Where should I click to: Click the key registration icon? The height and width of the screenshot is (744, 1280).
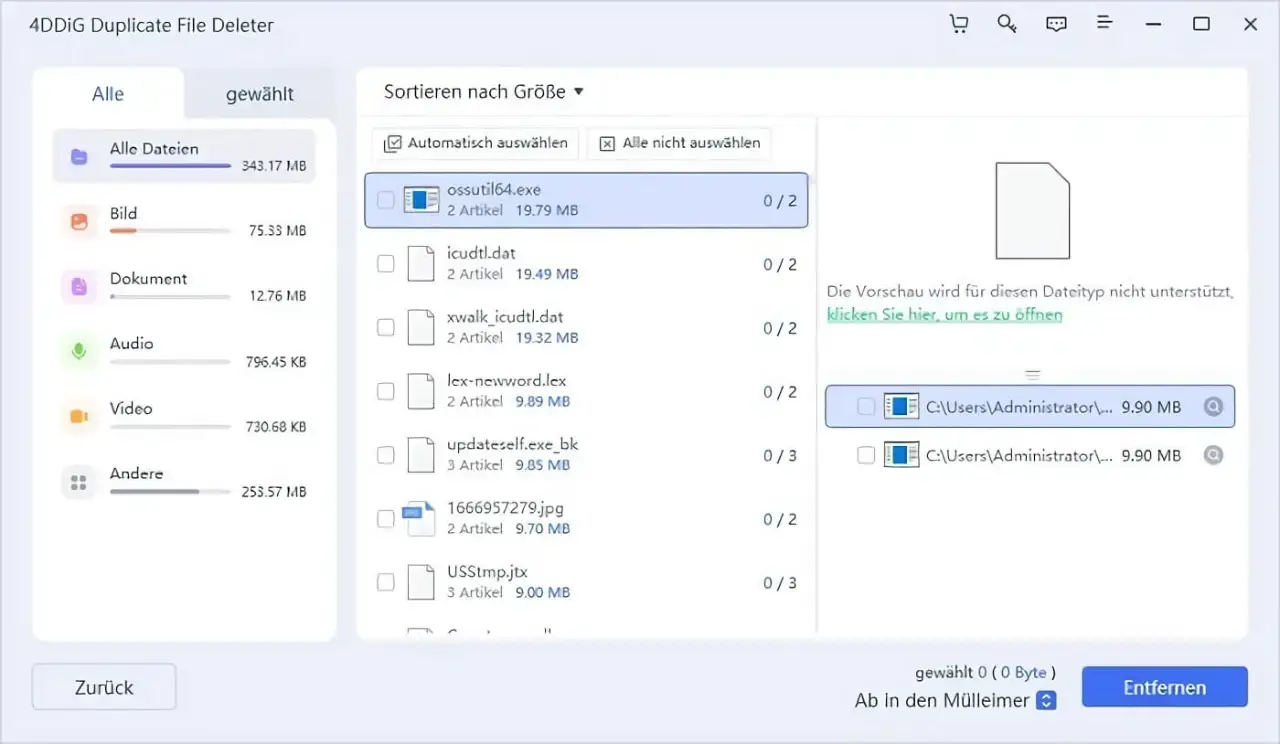1007,24
